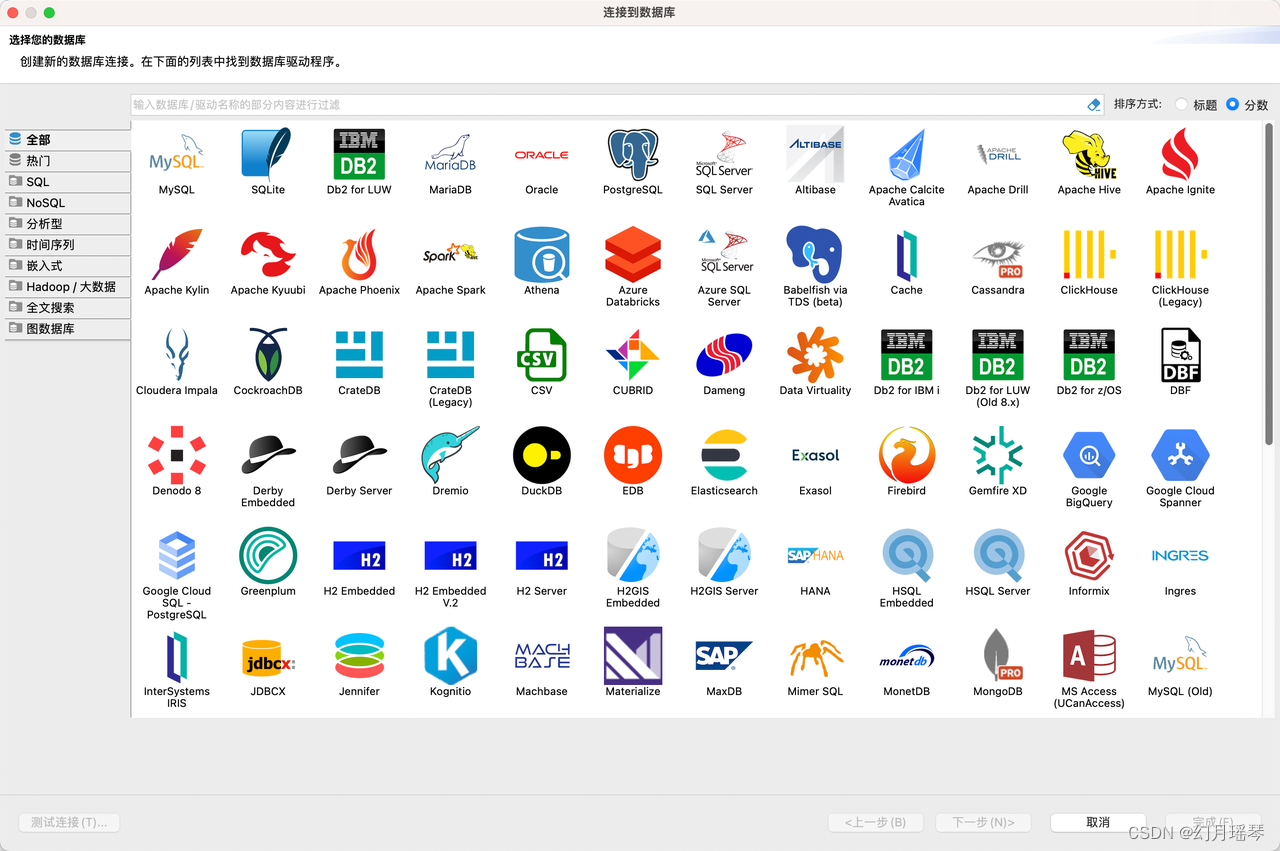Image resolution: width=1280 pixels, height=851 pixels.
Task: Choose Apache Hive driver
Action: [x=1089, y=162]
